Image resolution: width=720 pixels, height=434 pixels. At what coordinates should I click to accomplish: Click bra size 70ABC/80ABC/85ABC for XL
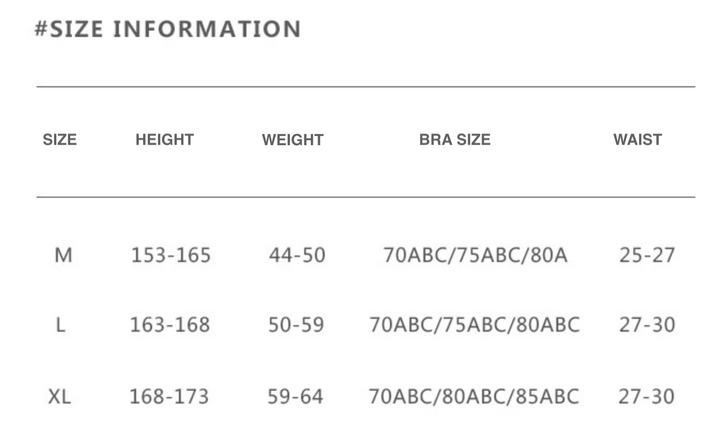tap(474, 397)
